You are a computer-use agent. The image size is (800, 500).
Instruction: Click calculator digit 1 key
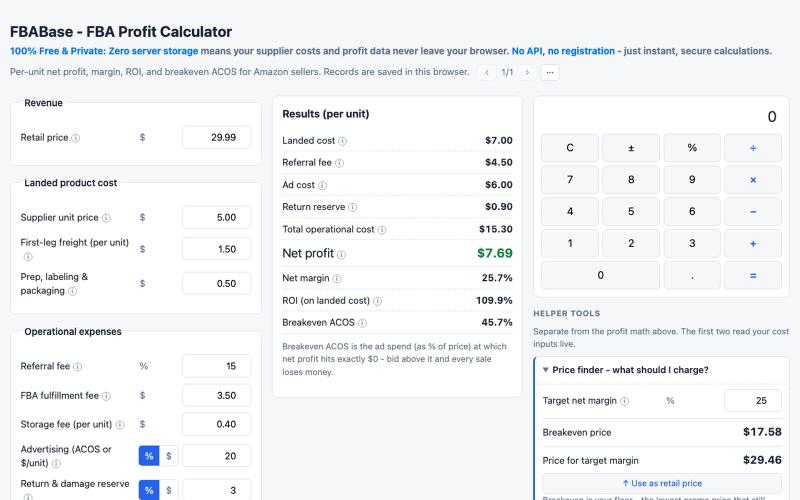tap(570, 243)
